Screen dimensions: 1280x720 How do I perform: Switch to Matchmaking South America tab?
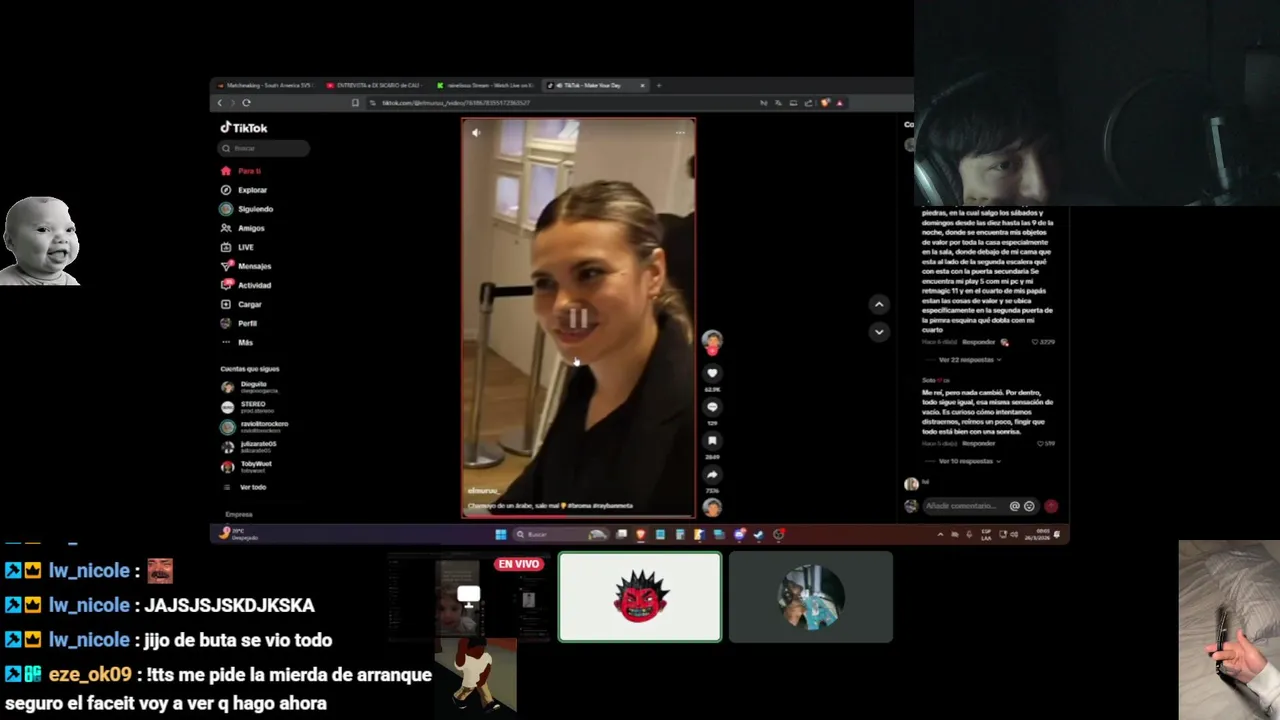coord(265,85)
